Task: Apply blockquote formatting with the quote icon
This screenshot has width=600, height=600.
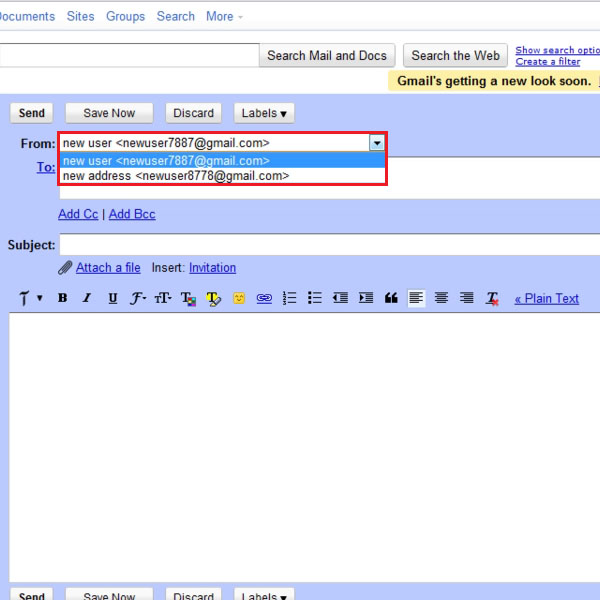Action: [x=391, y=298]
